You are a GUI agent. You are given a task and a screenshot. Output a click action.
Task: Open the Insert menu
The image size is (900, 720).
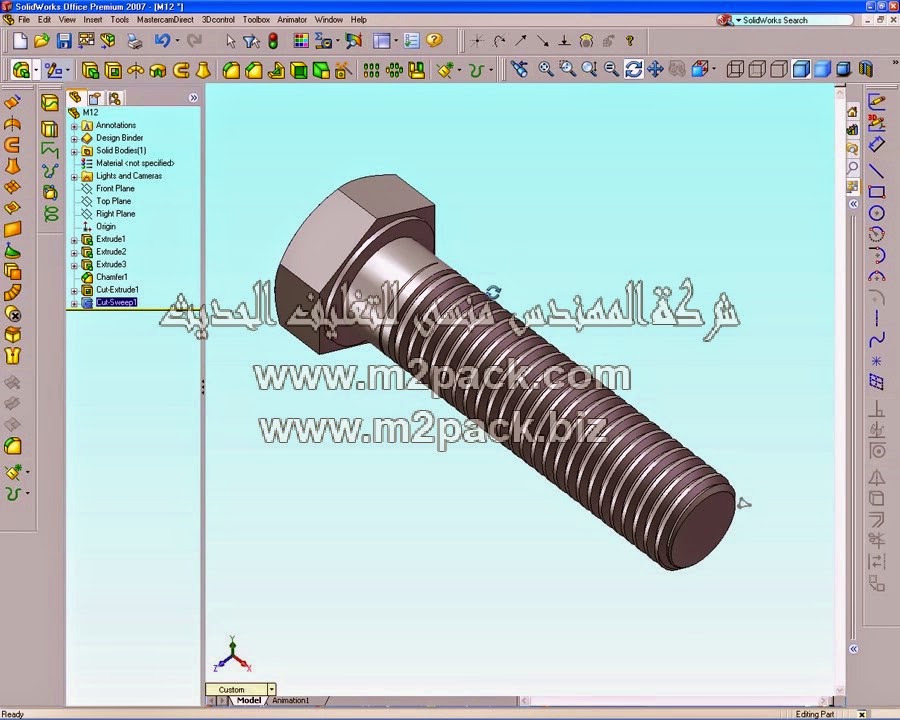[92, 20]
